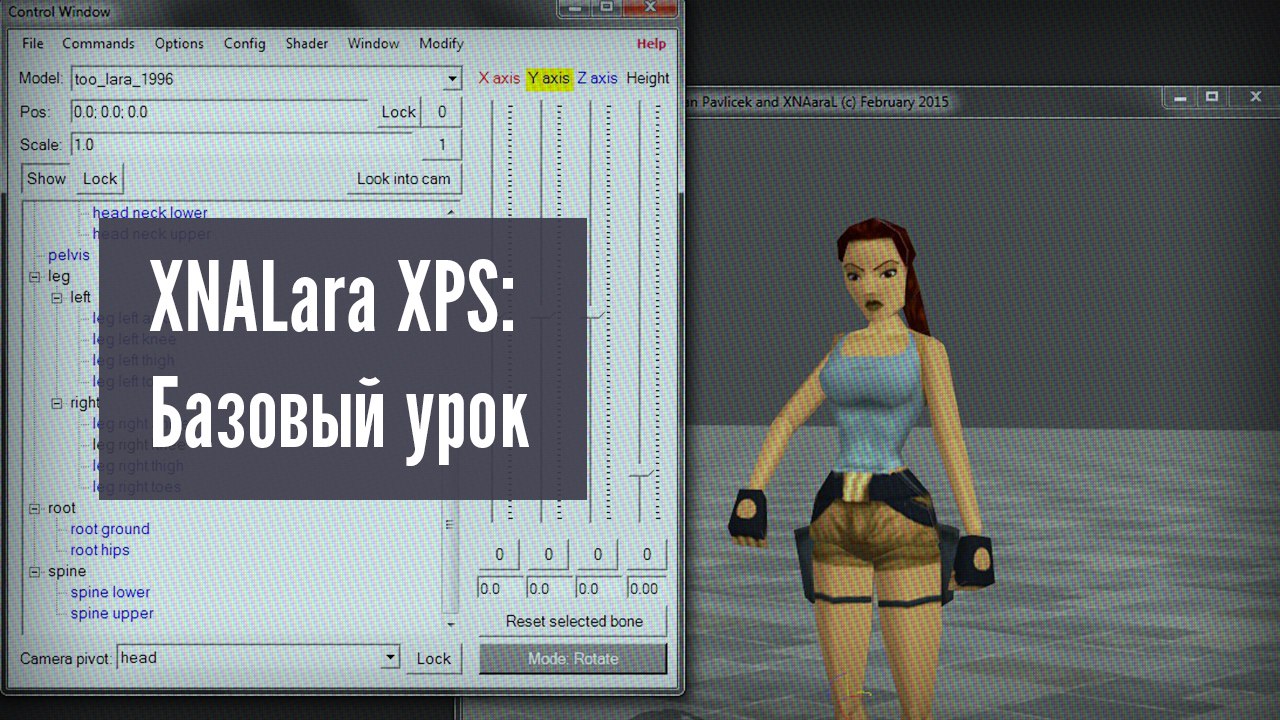
Task: Click the Pos coordinates input field
Action: pyautogui.click(x=224, y=112)
